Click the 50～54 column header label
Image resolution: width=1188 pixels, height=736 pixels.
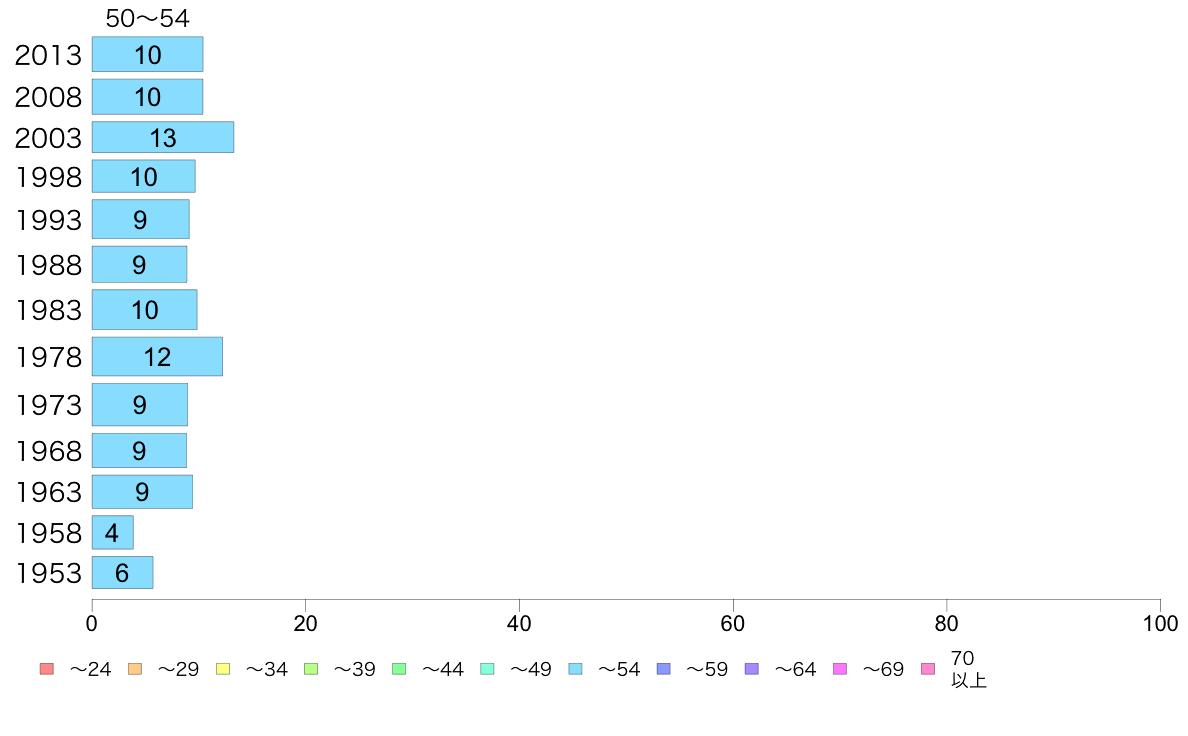click(x=147, y=18)
